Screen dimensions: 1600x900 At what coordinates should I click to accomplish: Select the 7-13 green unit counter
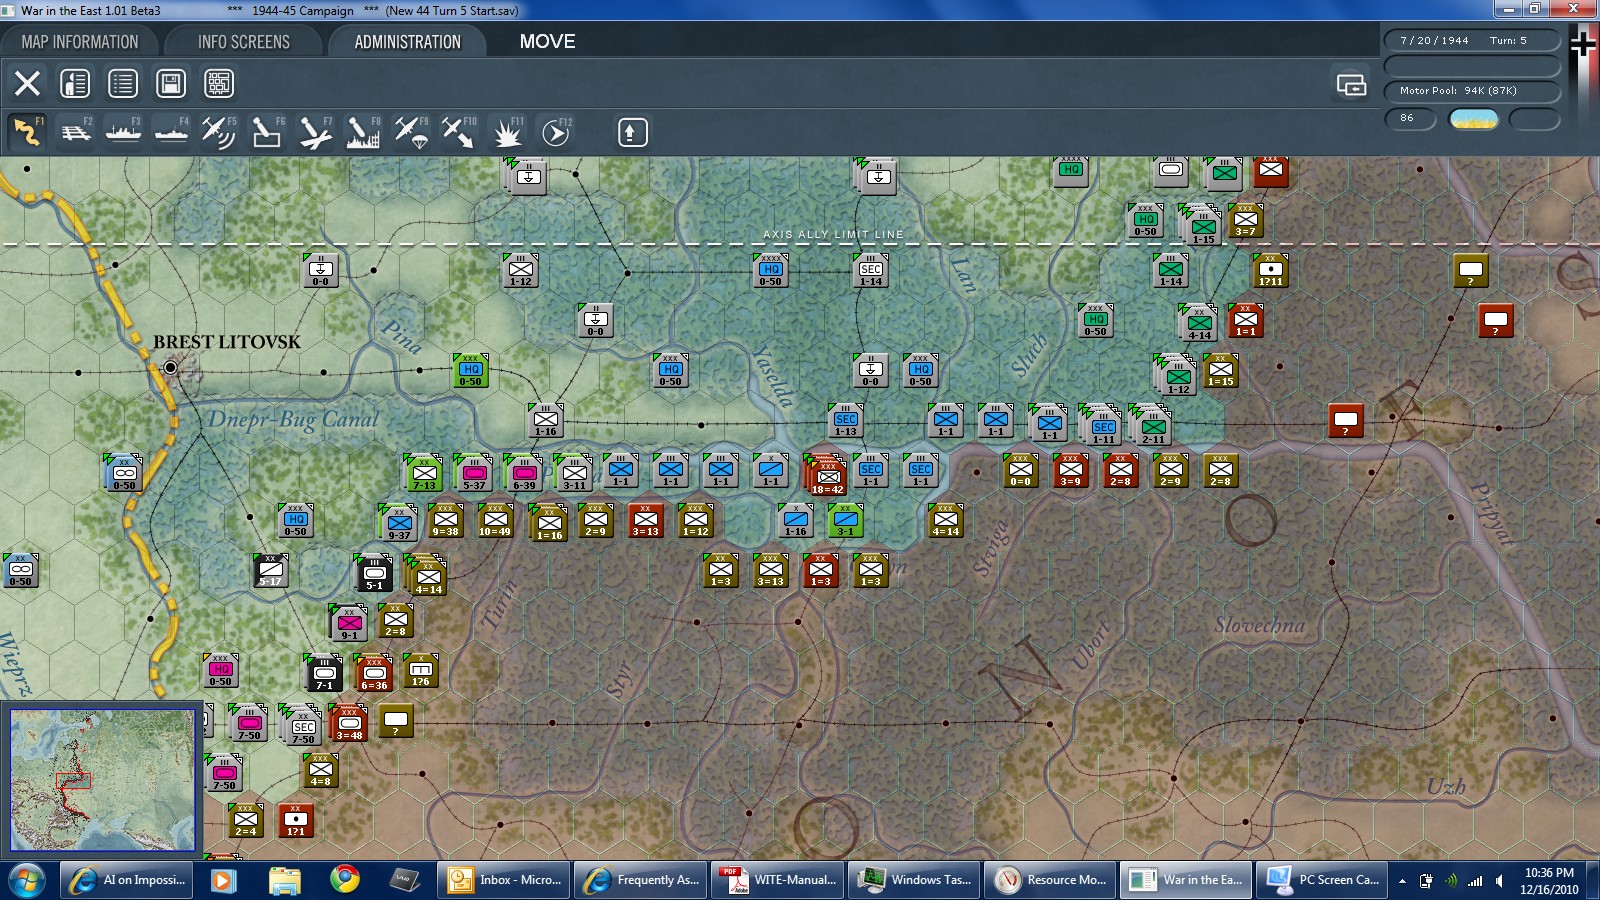coord(424,472)
